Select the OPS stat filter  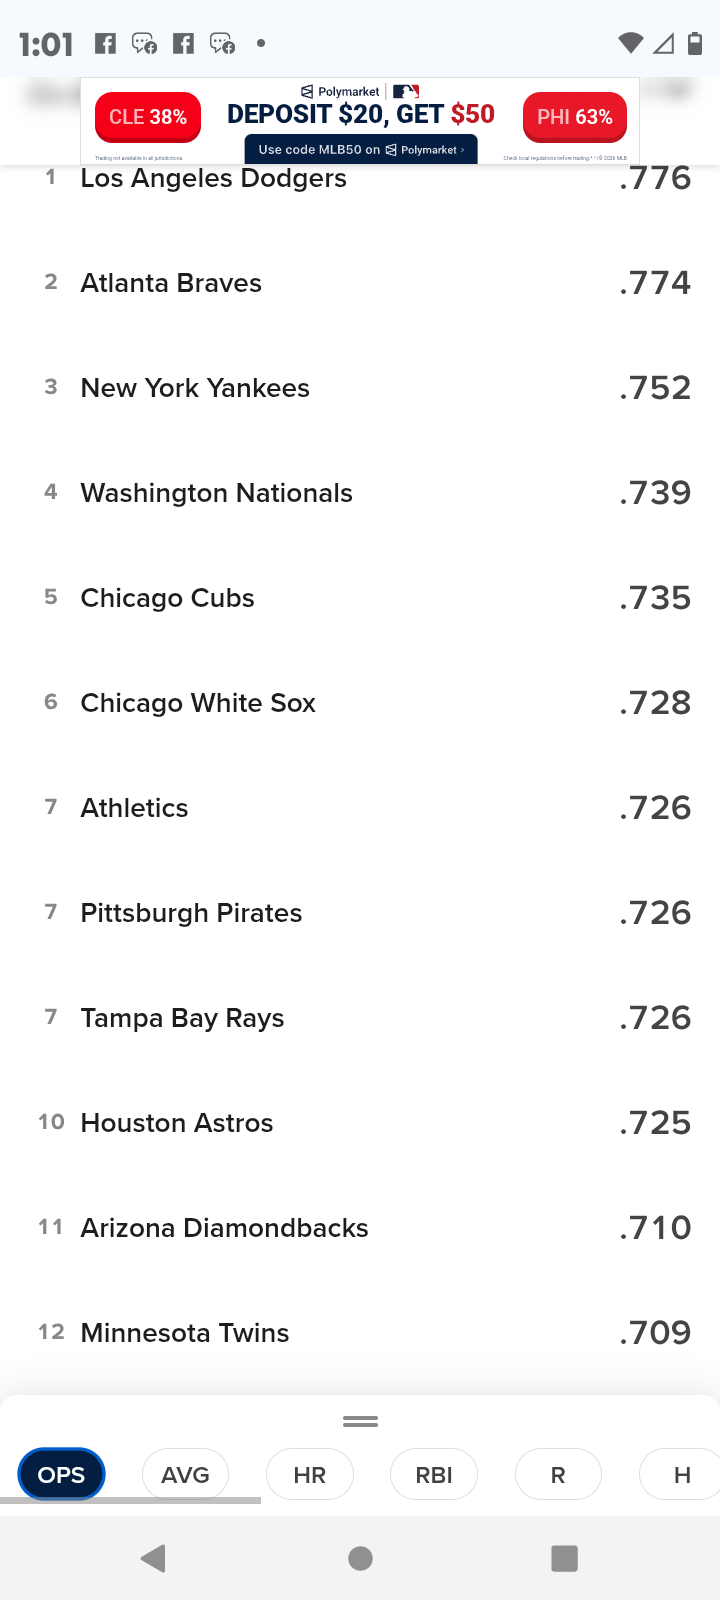click(x=61, y=1475)
